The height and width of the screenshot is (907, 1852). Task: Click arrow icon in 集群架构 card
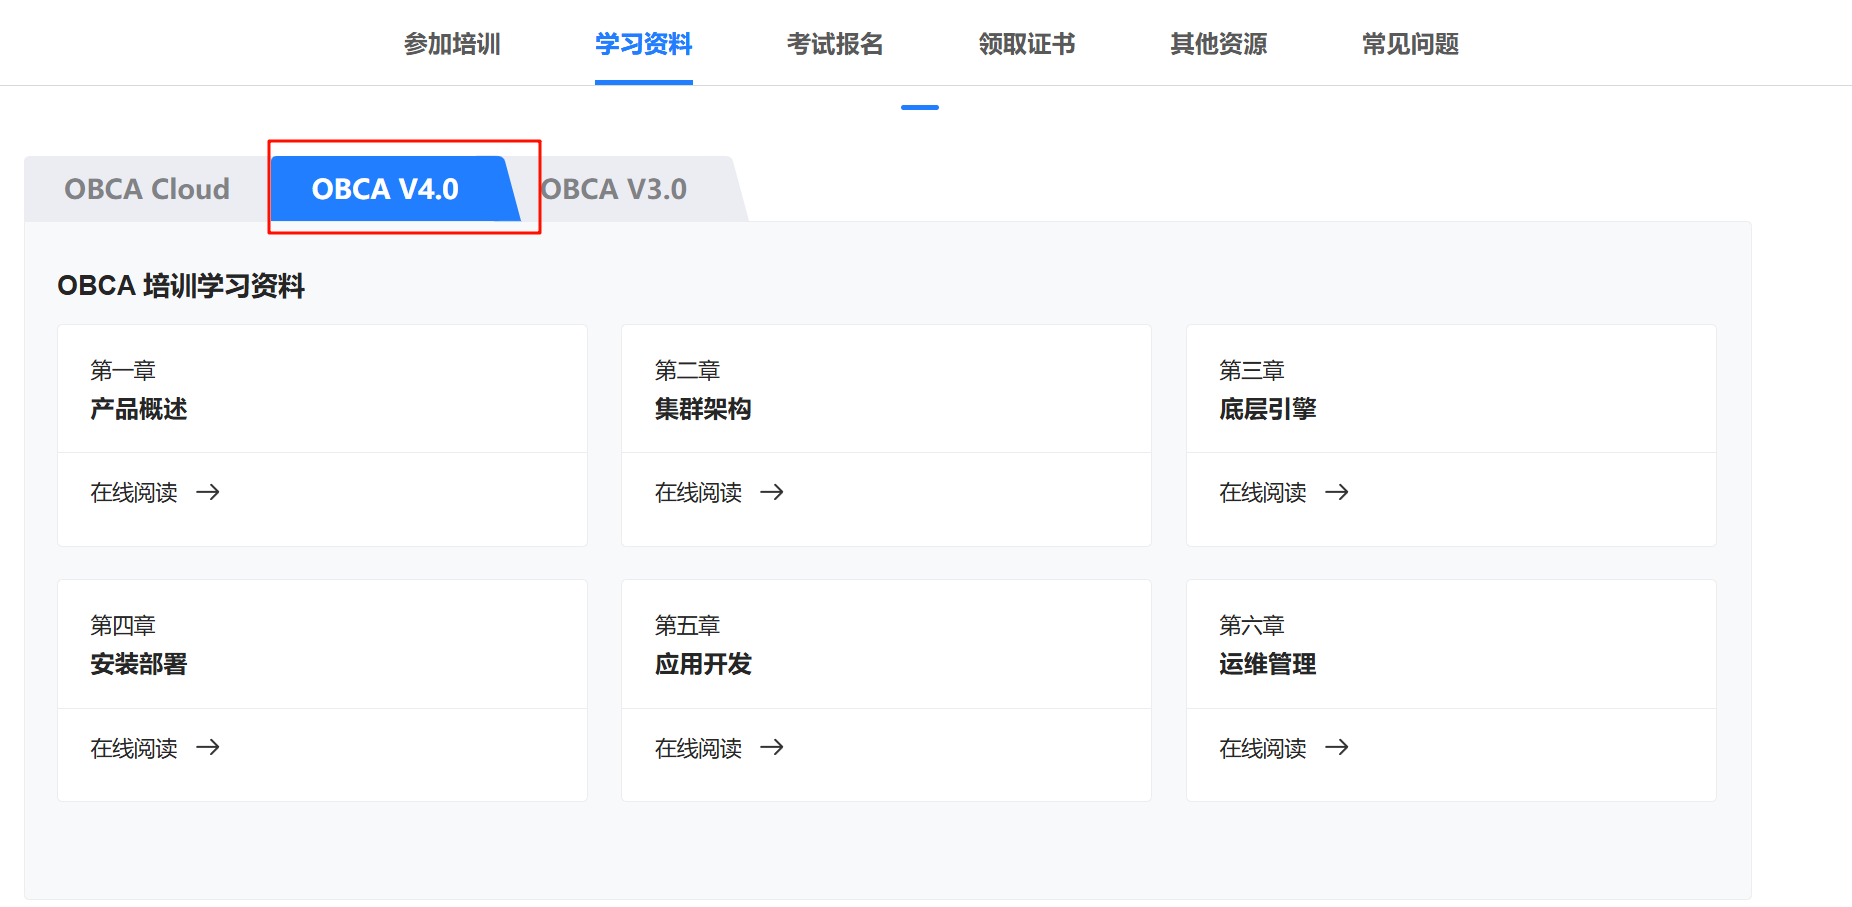click(x=772, y=492)
